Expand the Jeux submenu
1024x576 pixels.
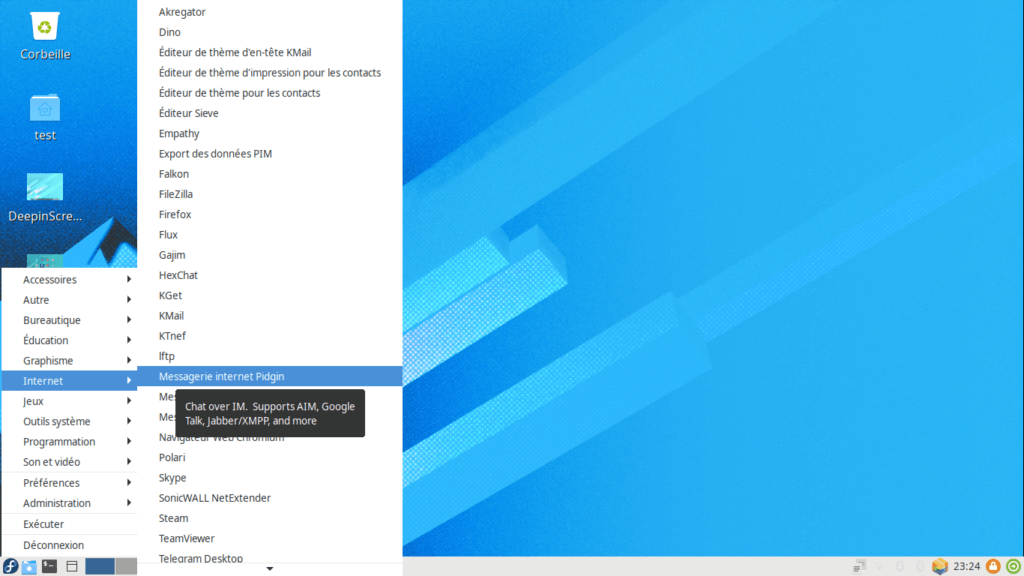69,401
